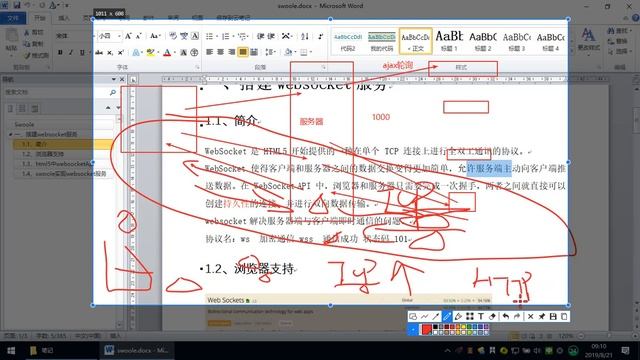Select the polyline tool in snip toolbar
This screenshot has width=640, height=360.
click(424, 316)
